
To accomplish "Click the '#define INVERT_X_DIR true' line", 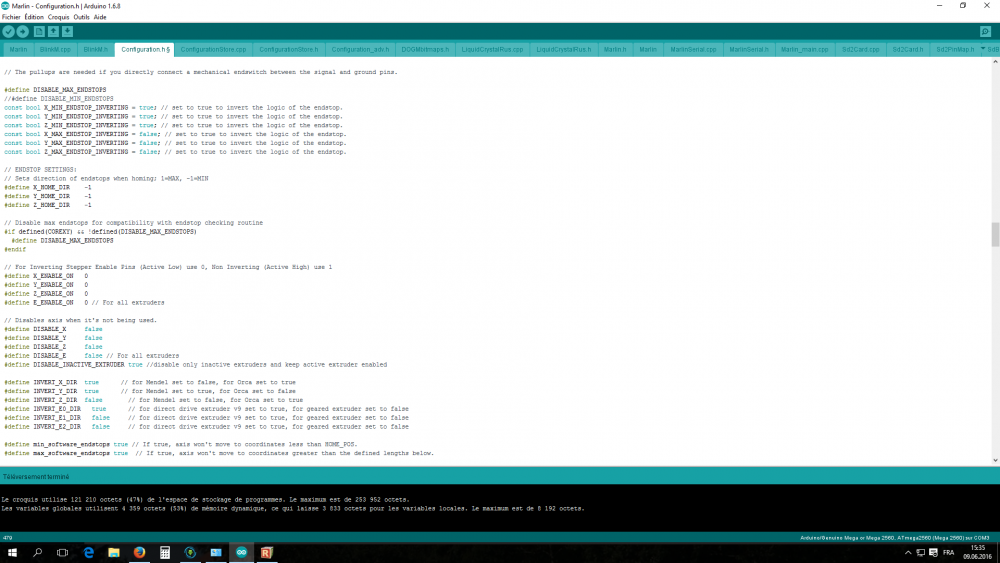I will 150,383.
